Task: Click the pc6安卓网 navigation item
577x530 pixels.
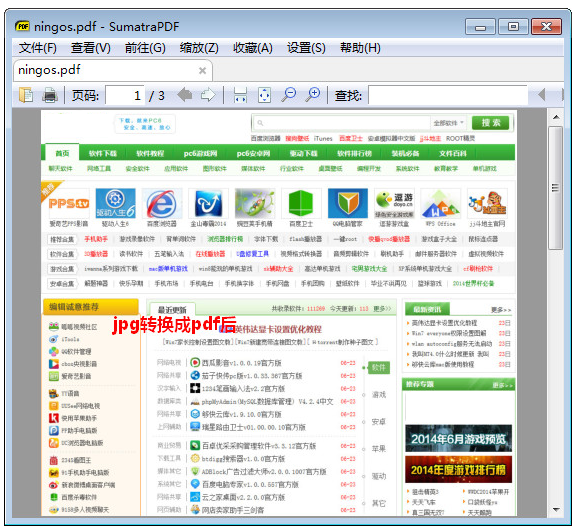Action: (254, 153)
